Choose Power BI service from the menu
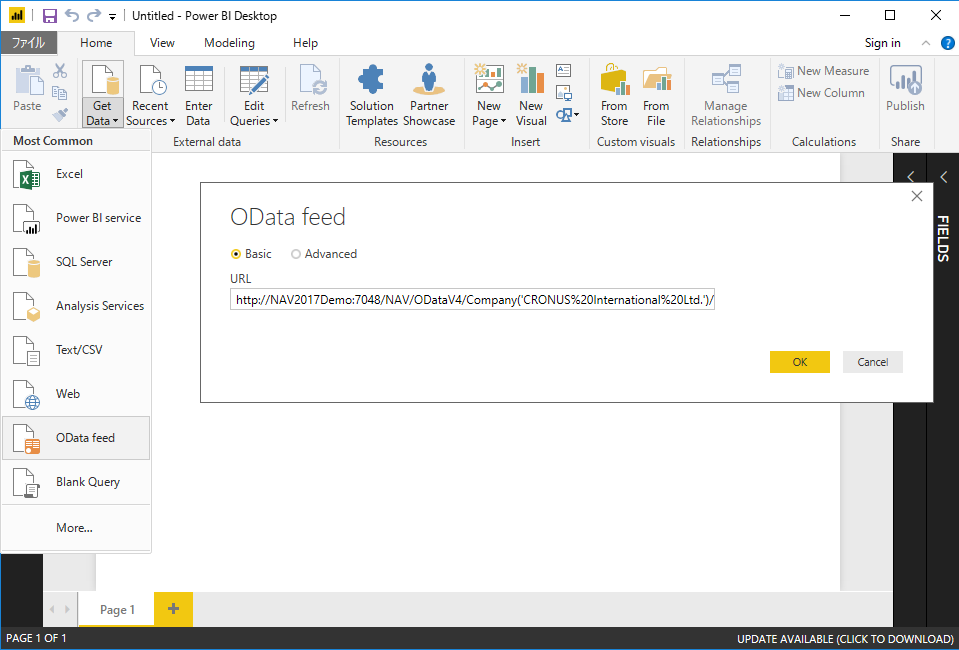The height and width of the screenshot is (650, 959). pos(76,218)
